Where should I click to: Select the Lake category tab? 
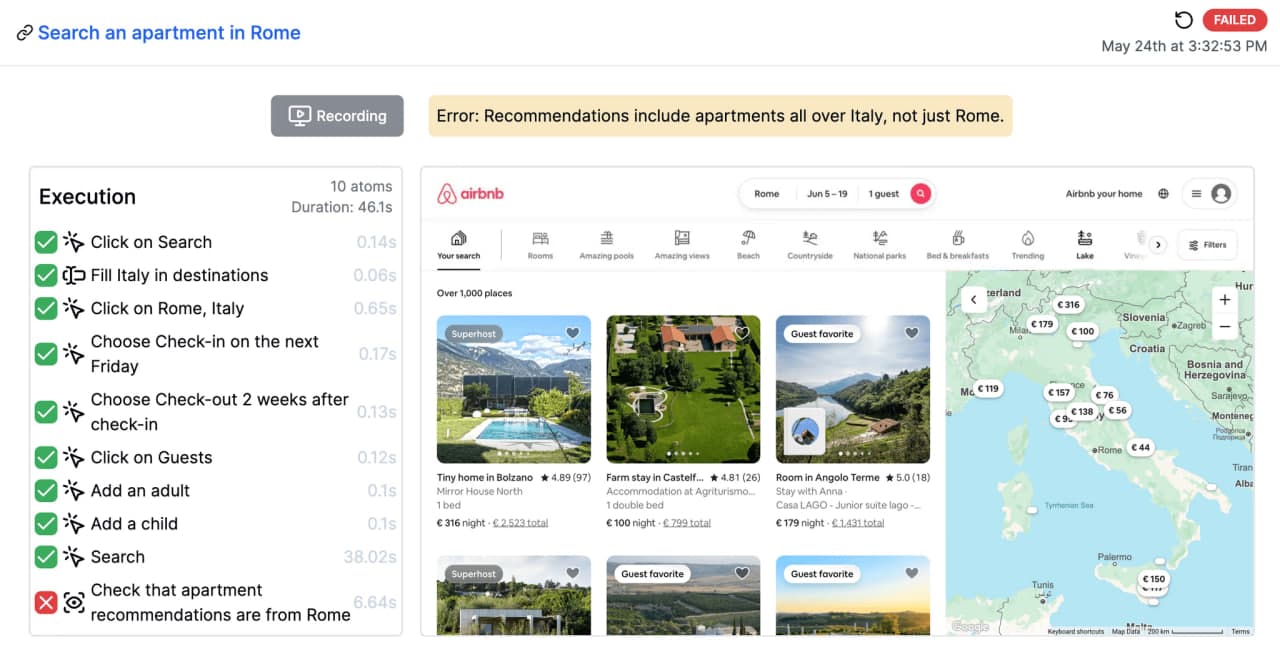[x=1085, y=245]
